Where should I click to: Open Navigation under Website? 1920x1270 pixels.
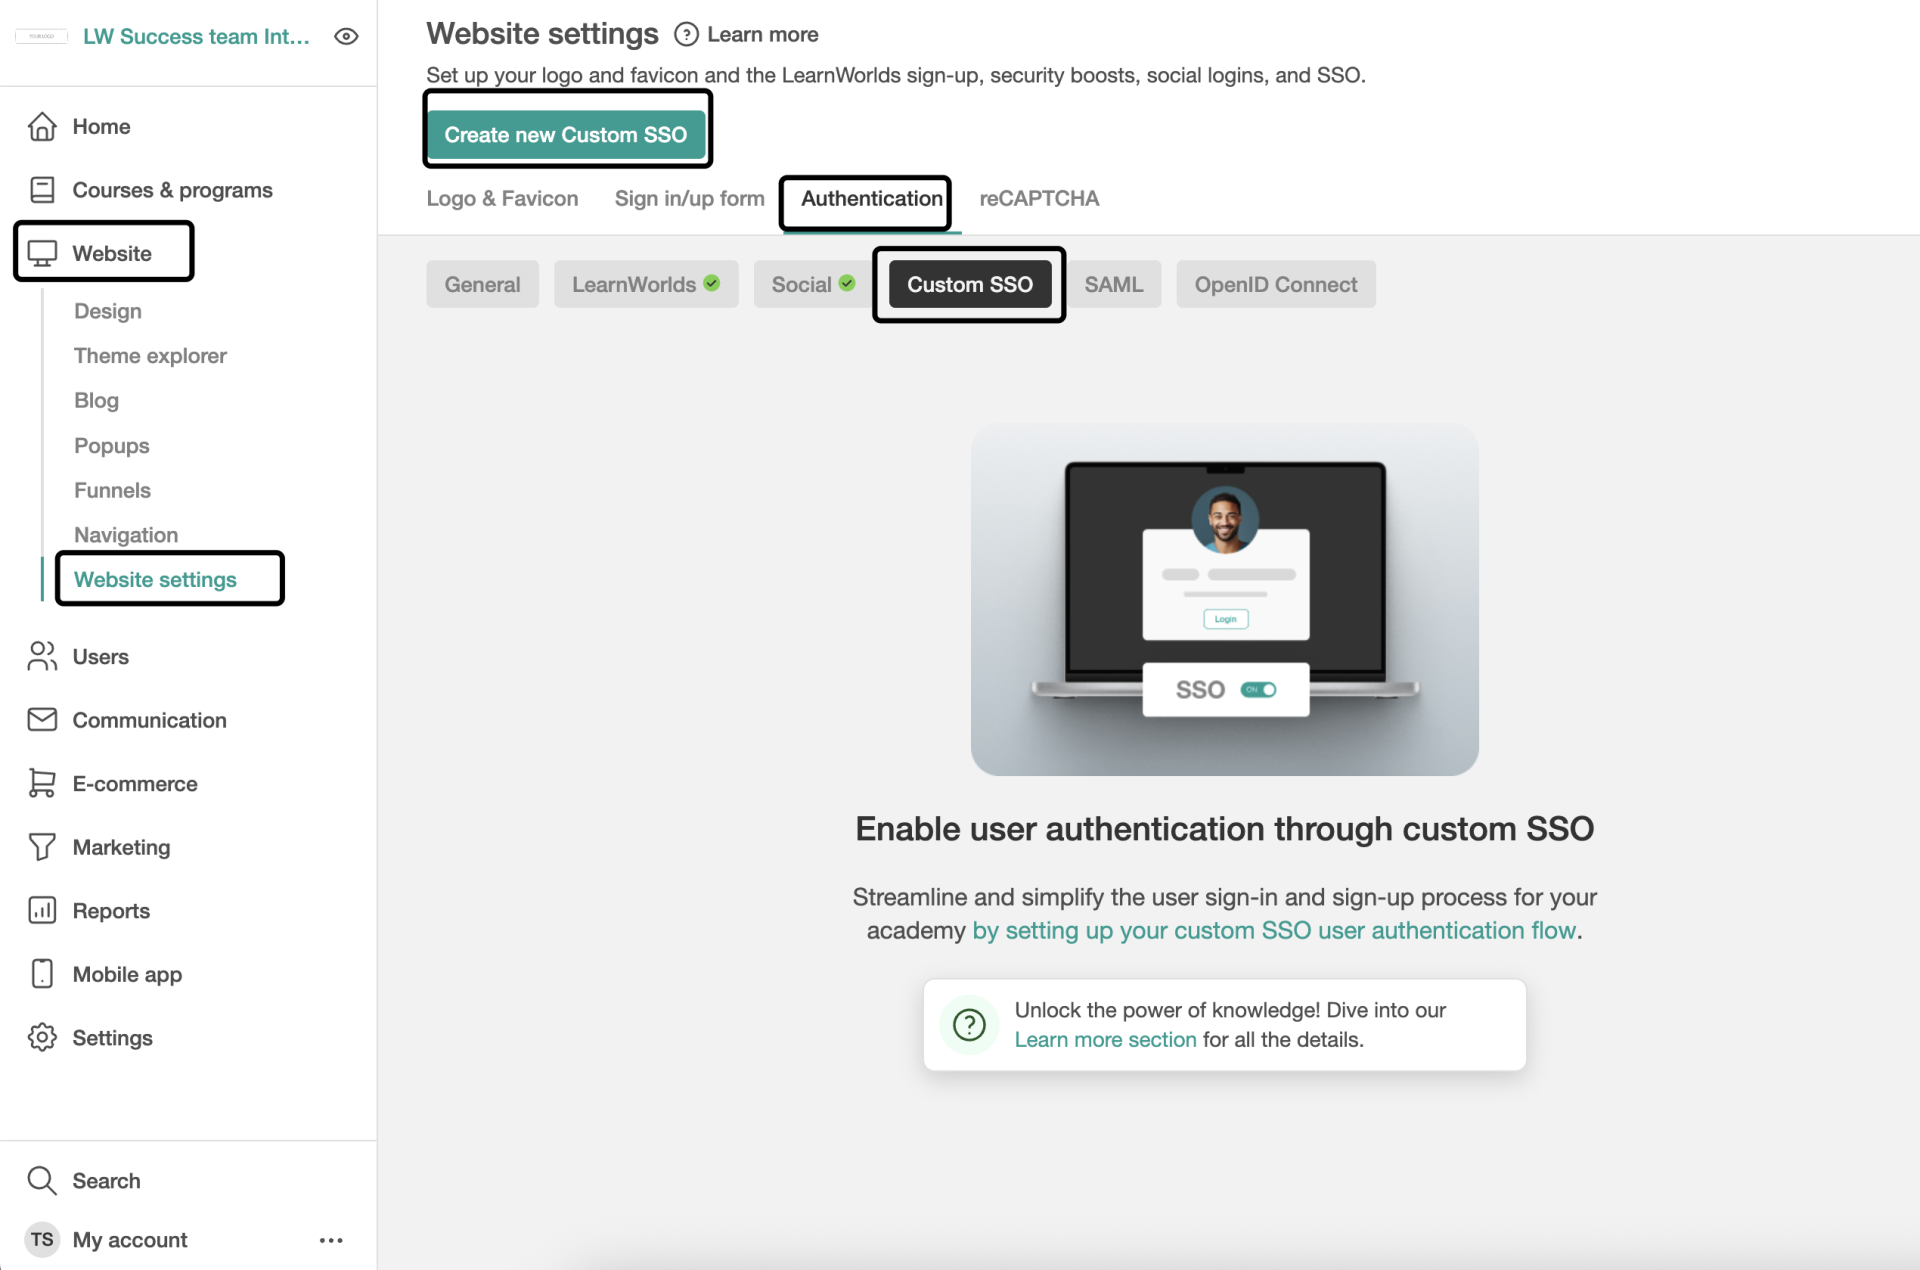126,536
